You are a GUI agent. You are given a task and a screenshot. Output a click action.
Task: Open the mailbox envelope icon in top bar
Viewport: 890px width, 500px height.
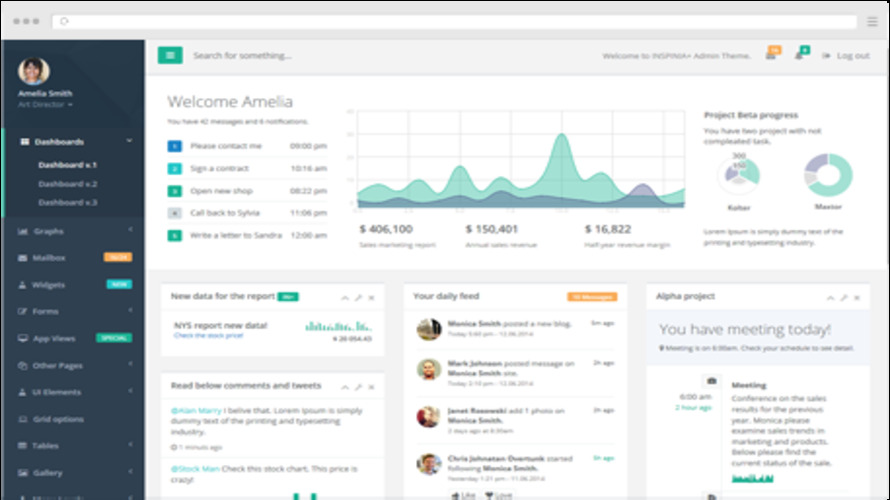[771, 56]
